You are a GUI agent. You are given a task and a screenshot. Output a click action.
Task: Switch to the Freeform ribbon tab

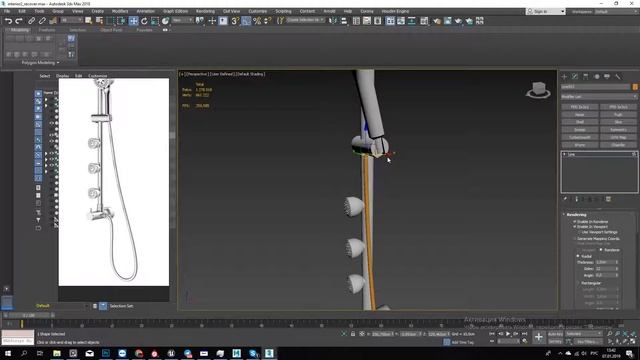47,30
